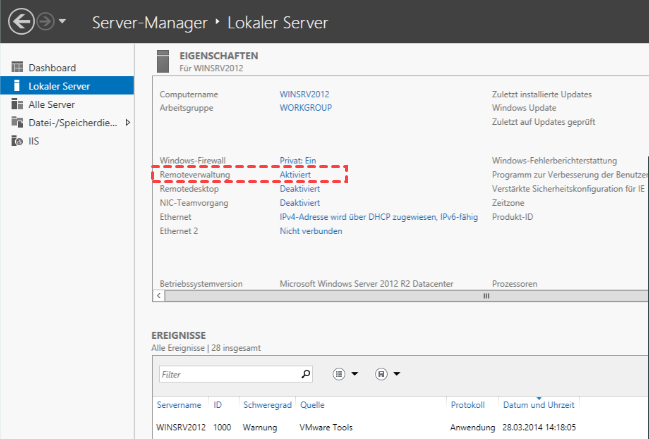Open the save query dropdown
The image size is (649, 439).
[389, 374]
